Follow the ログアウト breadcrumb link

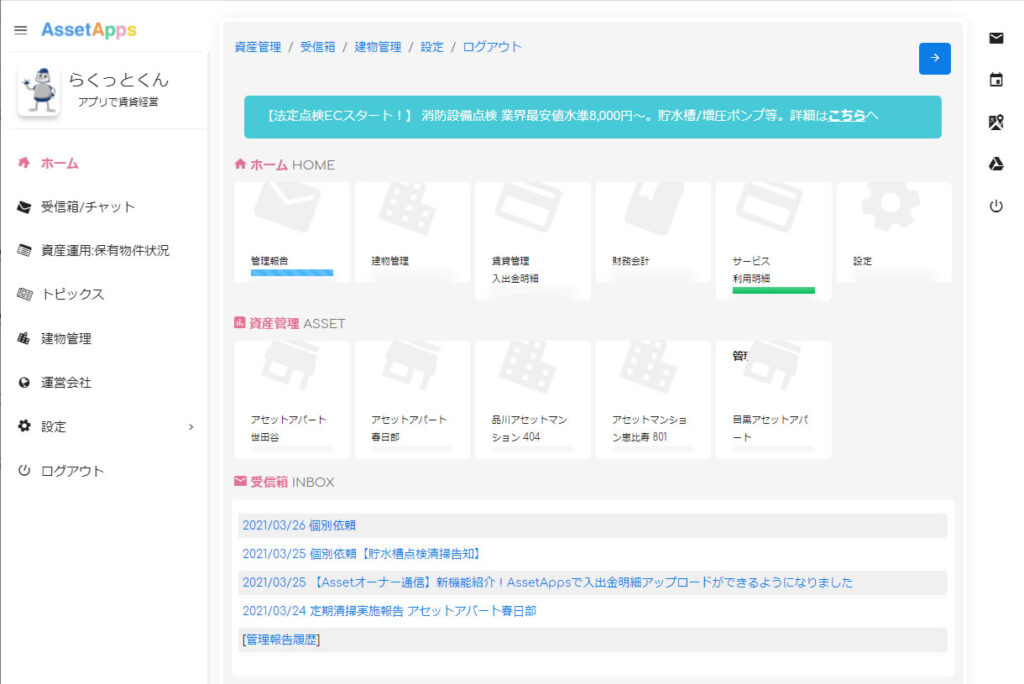pos(492,47)
